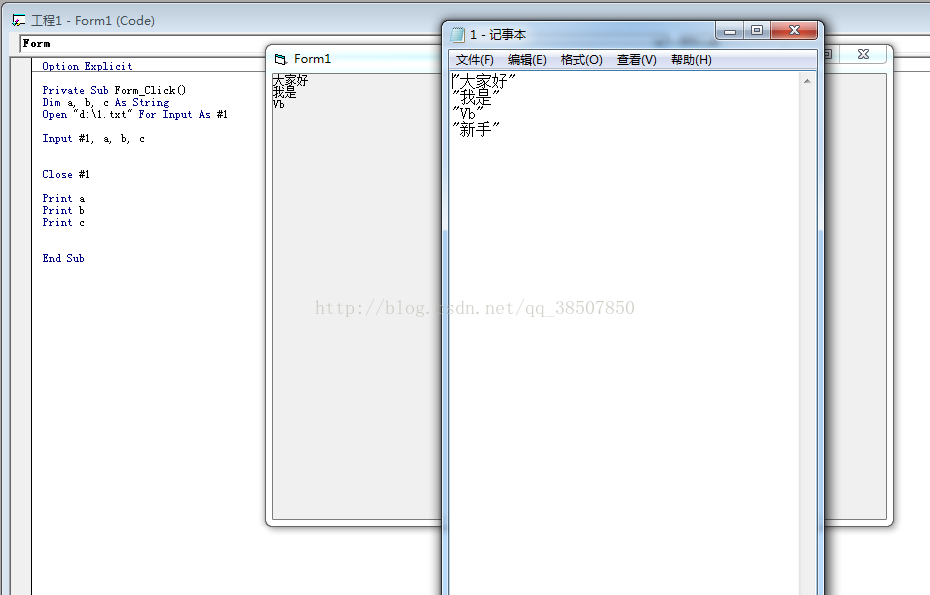Click the Print c line in code
Image resolution: width=930 pixels, height=595 pixels.
pos(63,222)
